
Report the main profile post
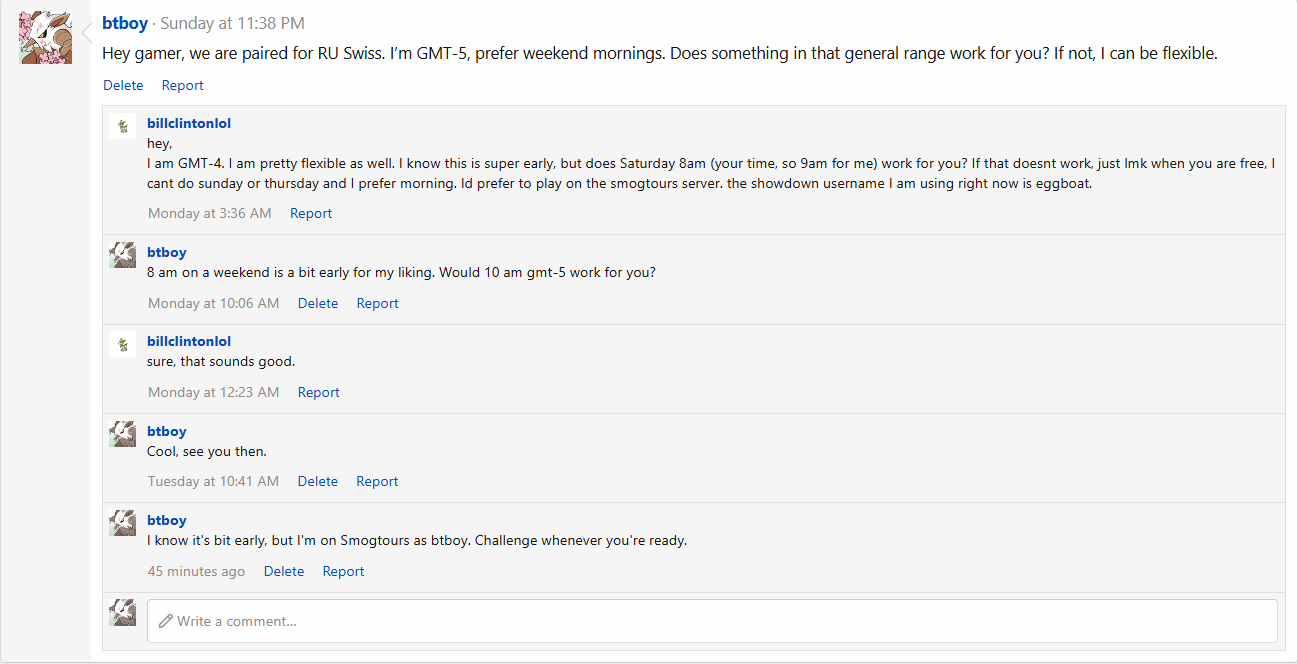[x=183, y=86]
